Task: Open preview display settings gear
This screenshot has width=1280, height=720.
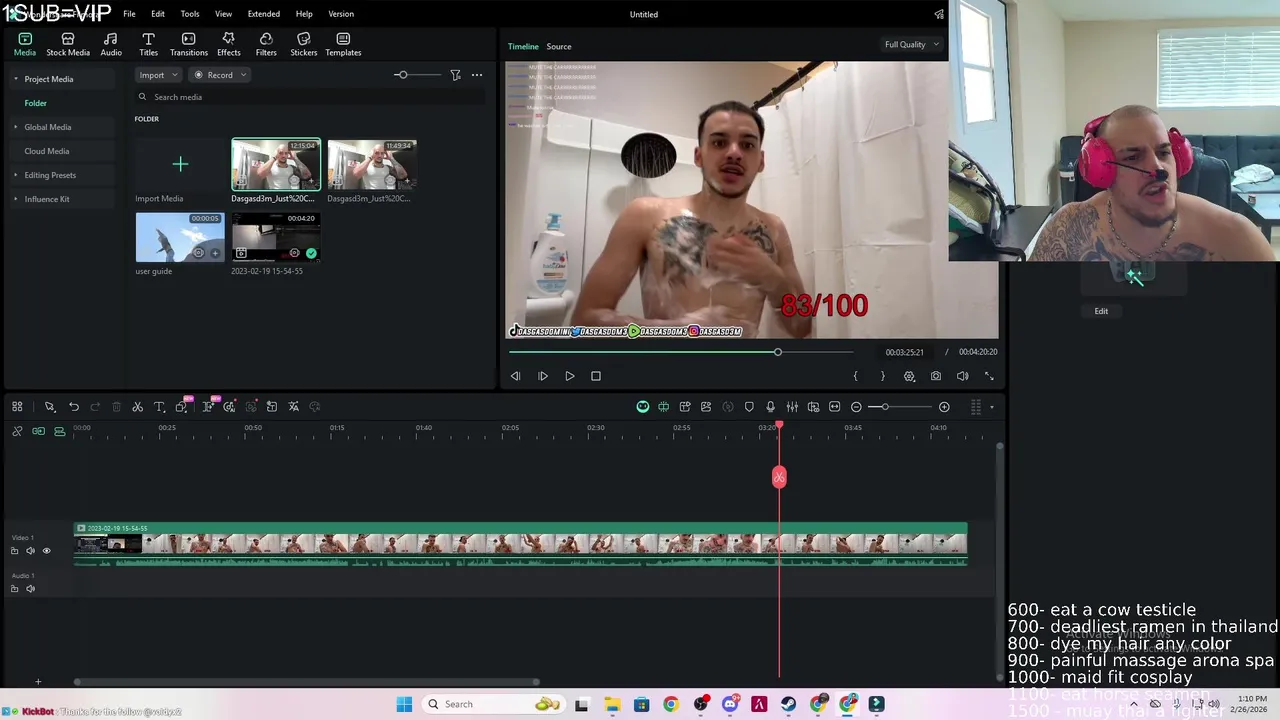Action: (x=909, y=376)
